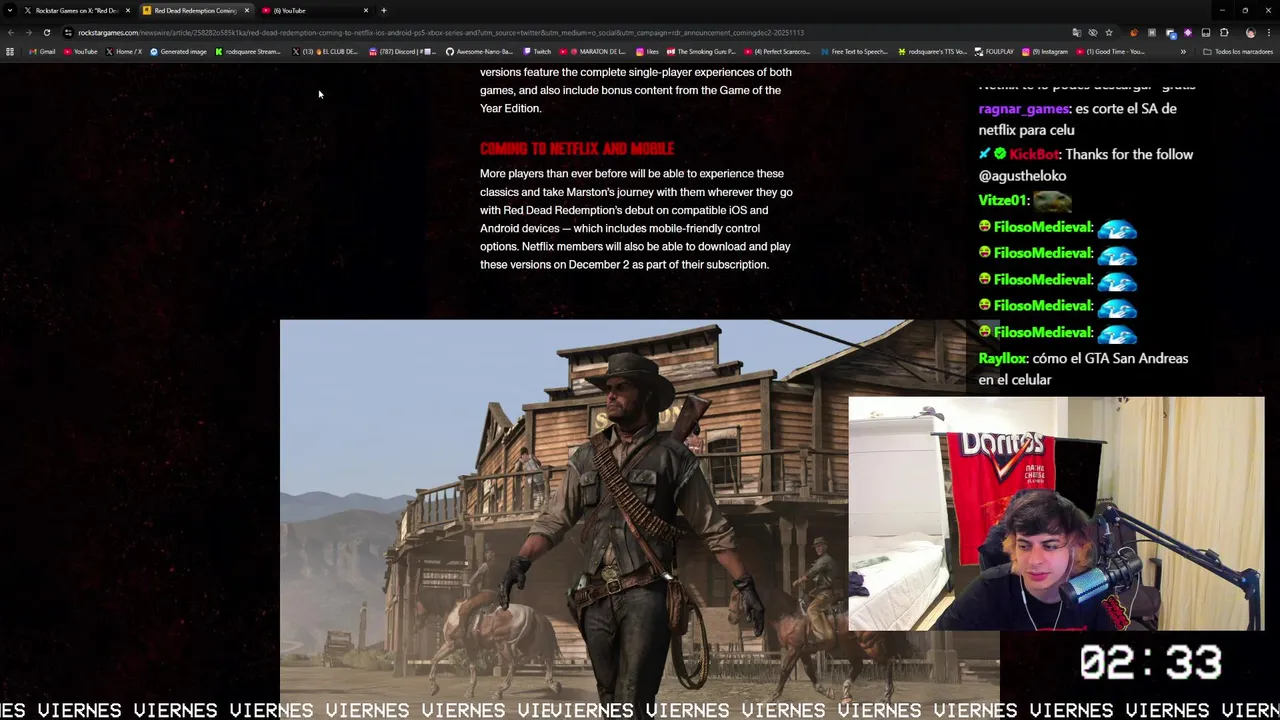Click username ragnar_games in chat
This screenshot has width=1280, height=720.
[1024, 108]
